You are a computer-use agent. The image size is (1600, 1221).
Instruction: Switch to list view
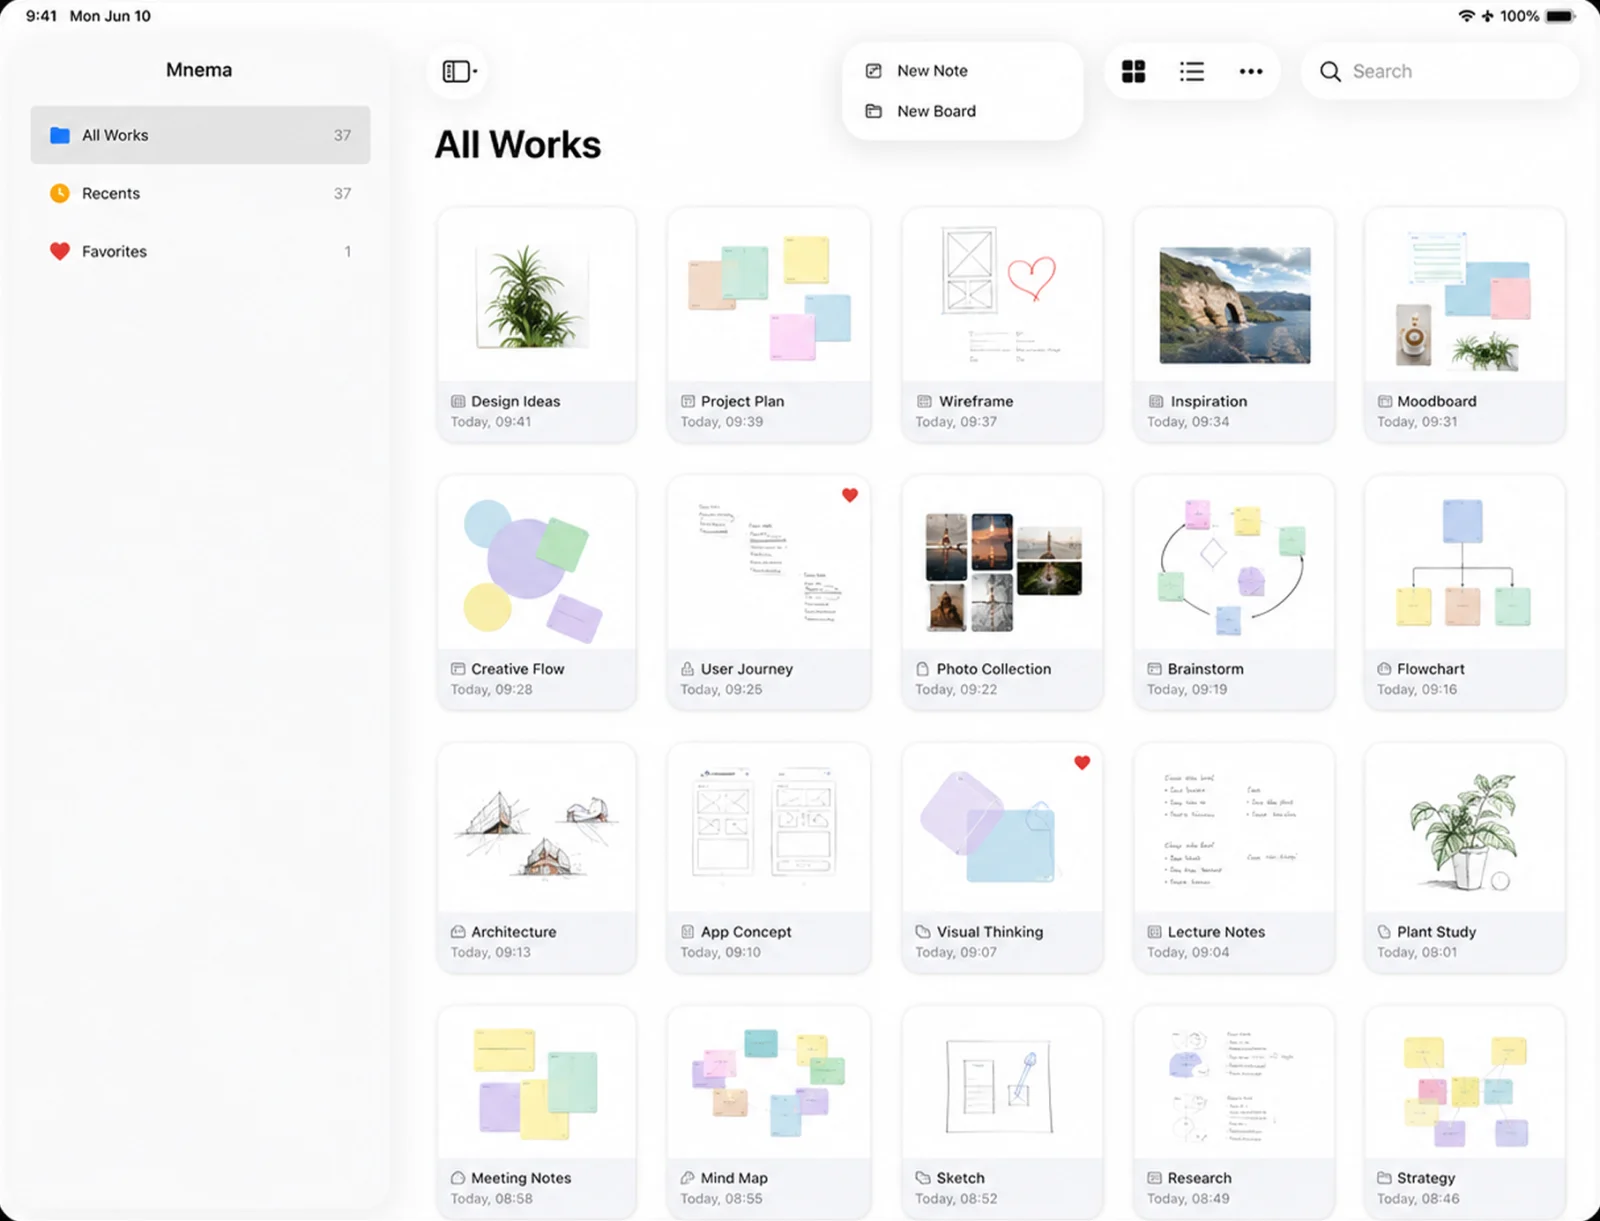1191,71
